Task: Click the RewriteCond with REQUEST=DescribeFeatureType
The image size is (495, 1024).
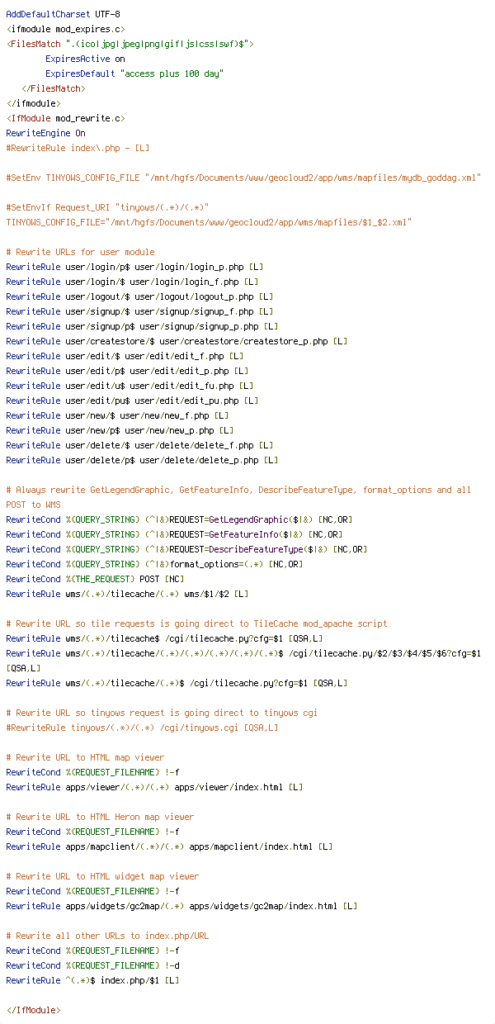Action: click(x=187, y=549)
